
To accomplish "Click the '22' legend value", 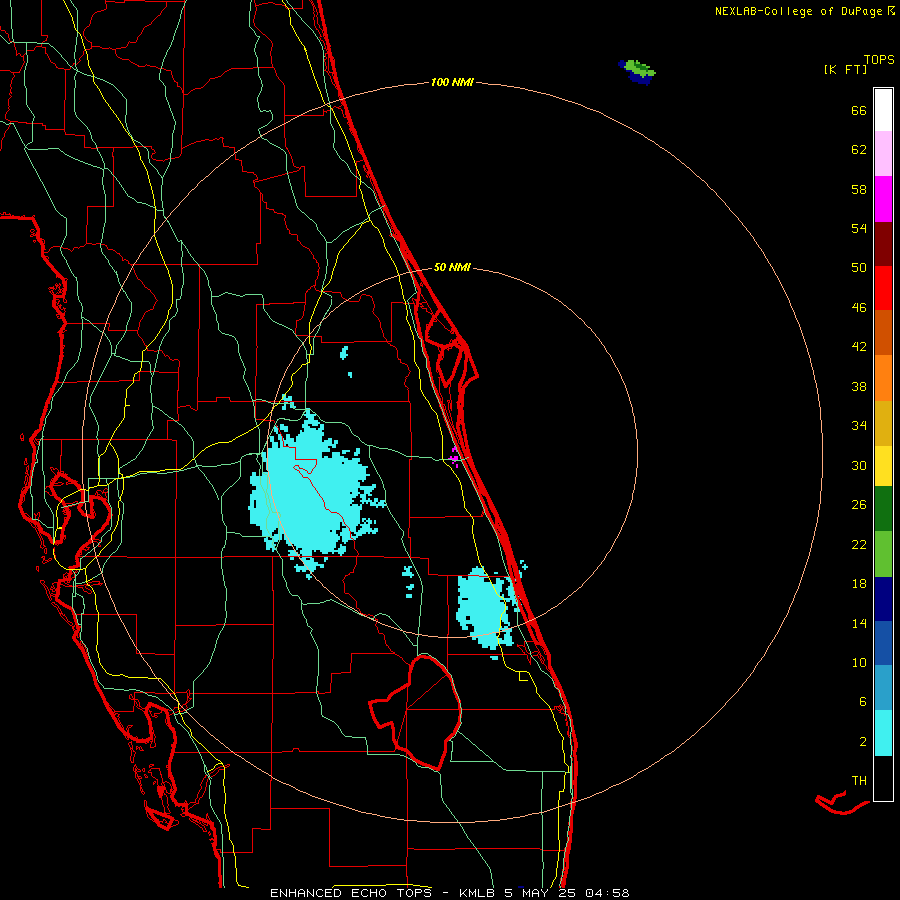I will 859,544.
